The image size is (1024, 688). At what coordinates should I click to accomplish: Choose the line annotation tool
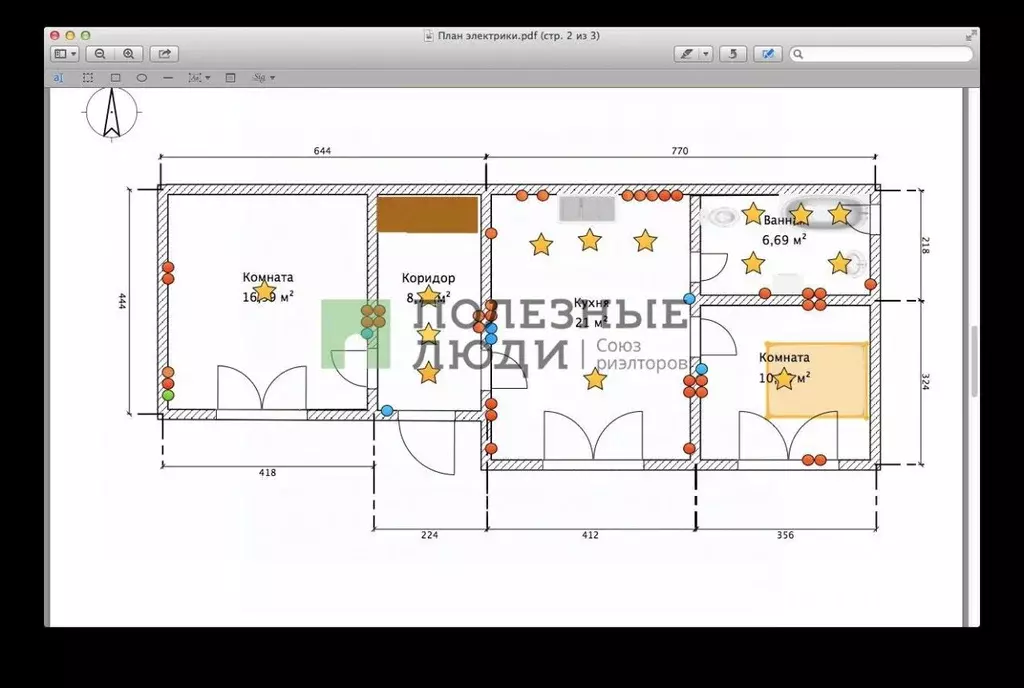(x=168, y=77)
